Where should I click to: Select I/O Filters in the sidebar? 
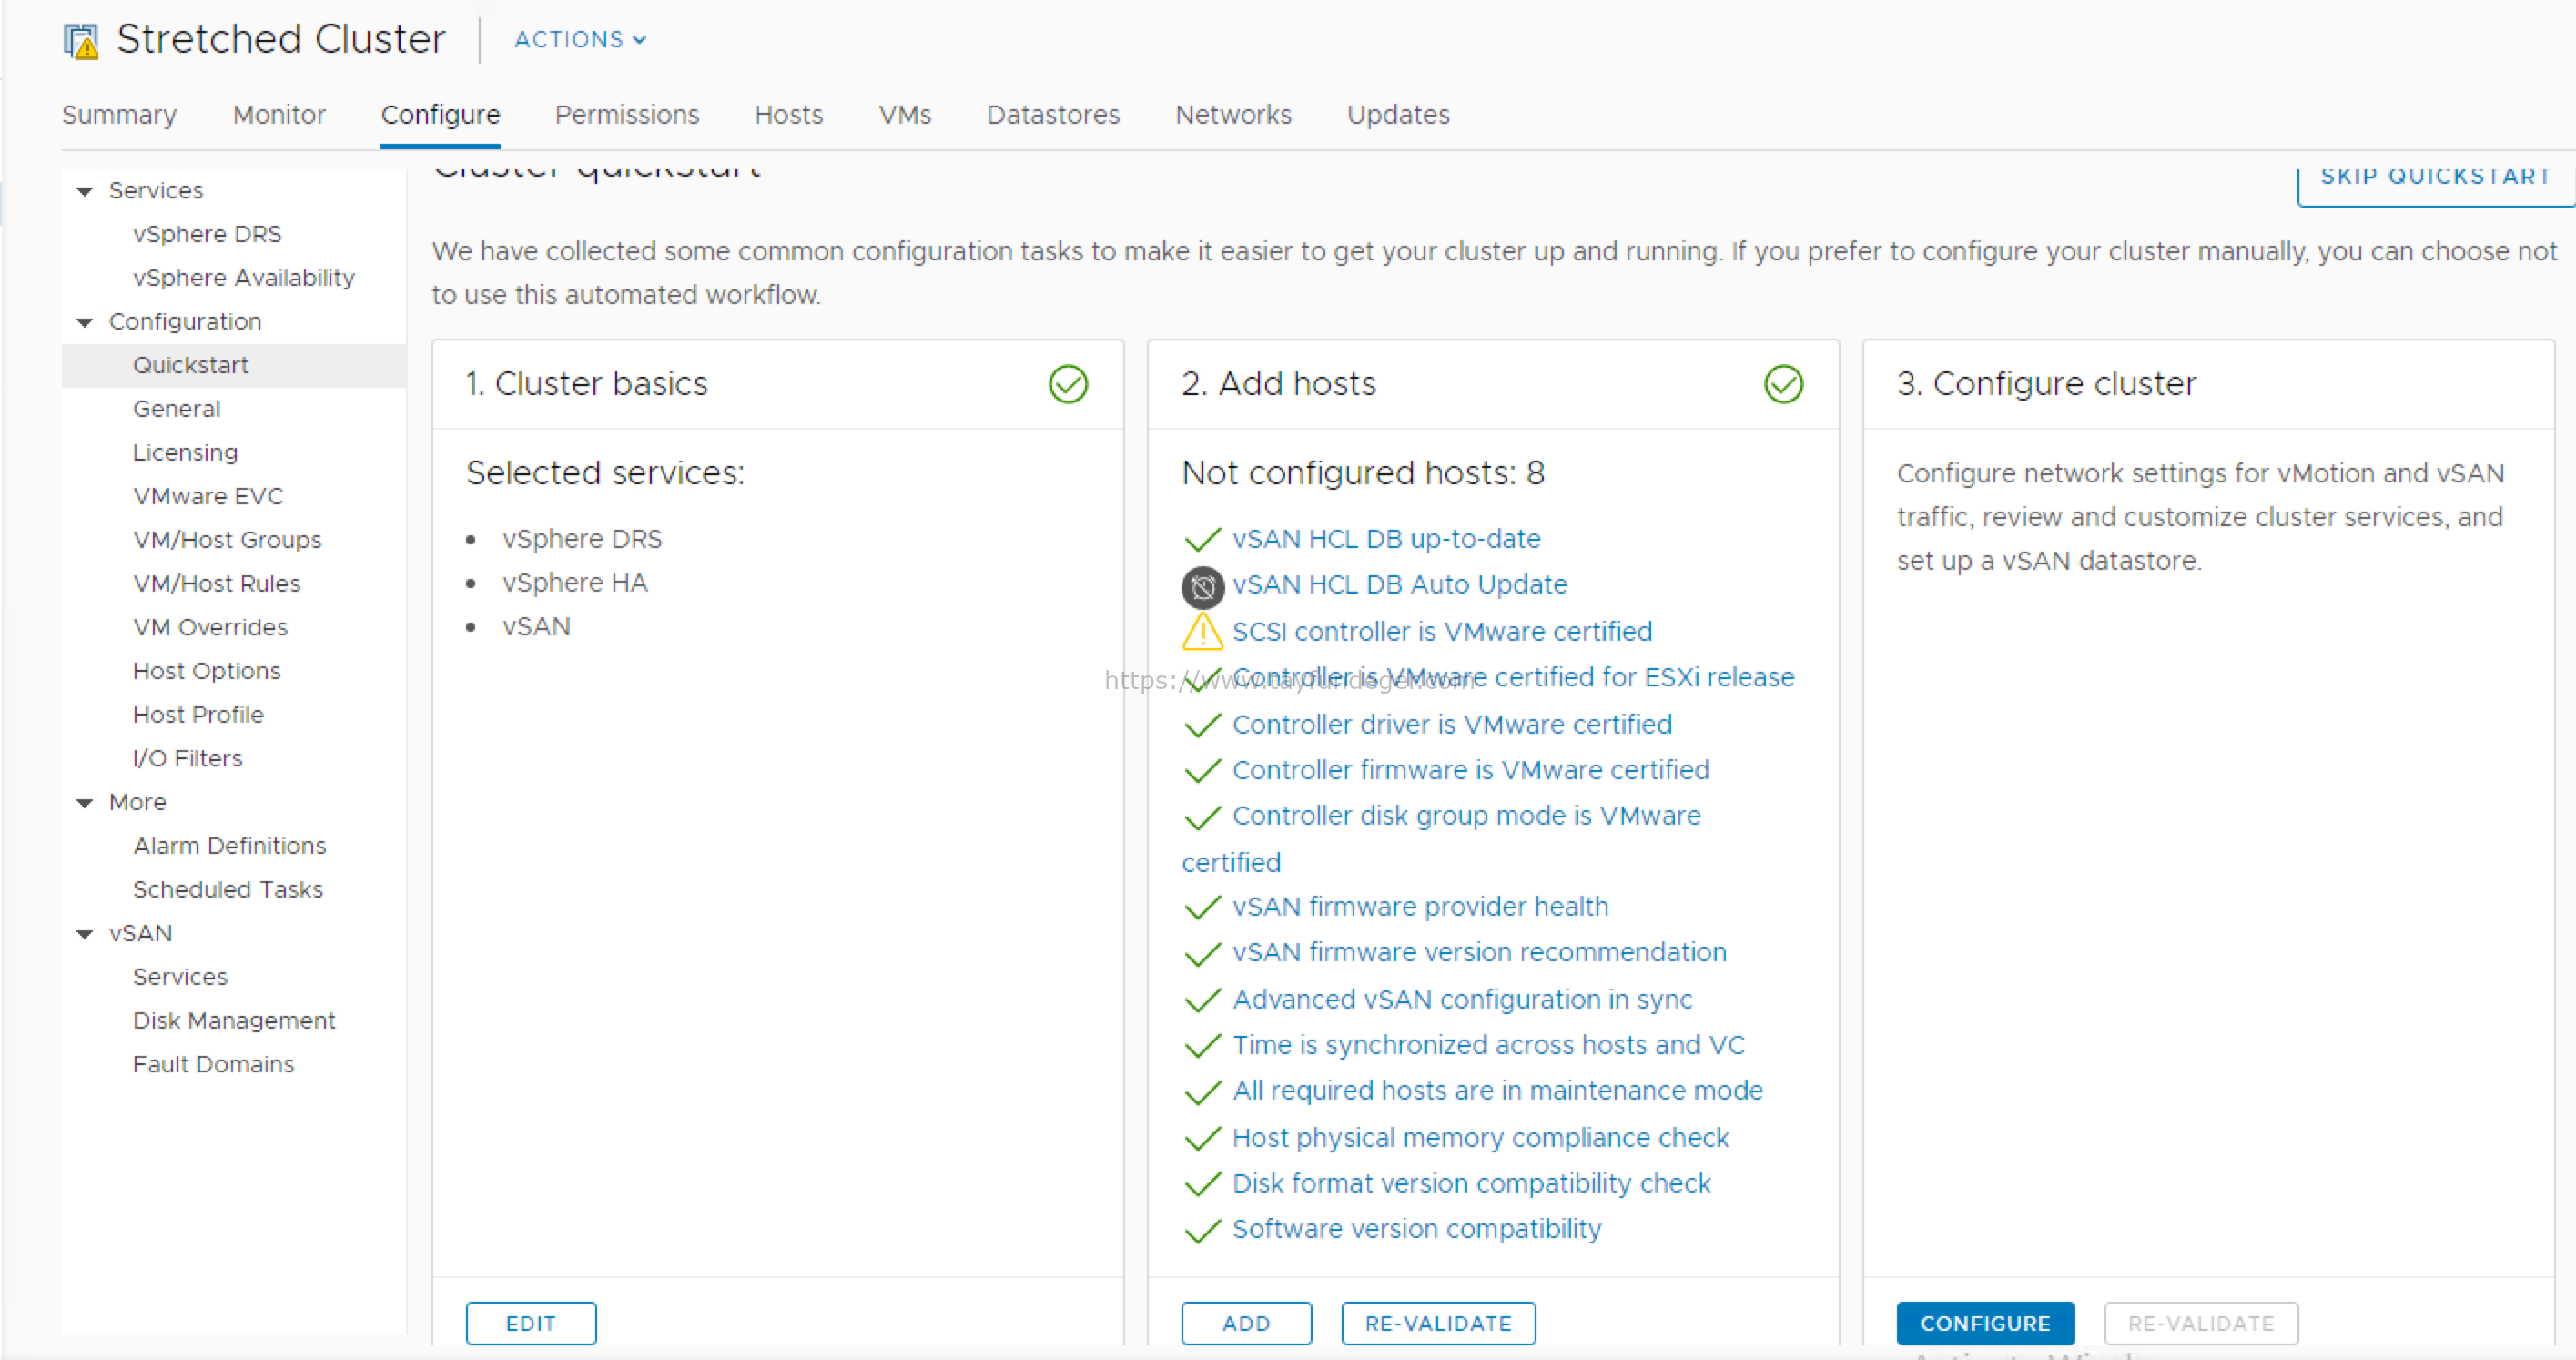tap(187, 759)
